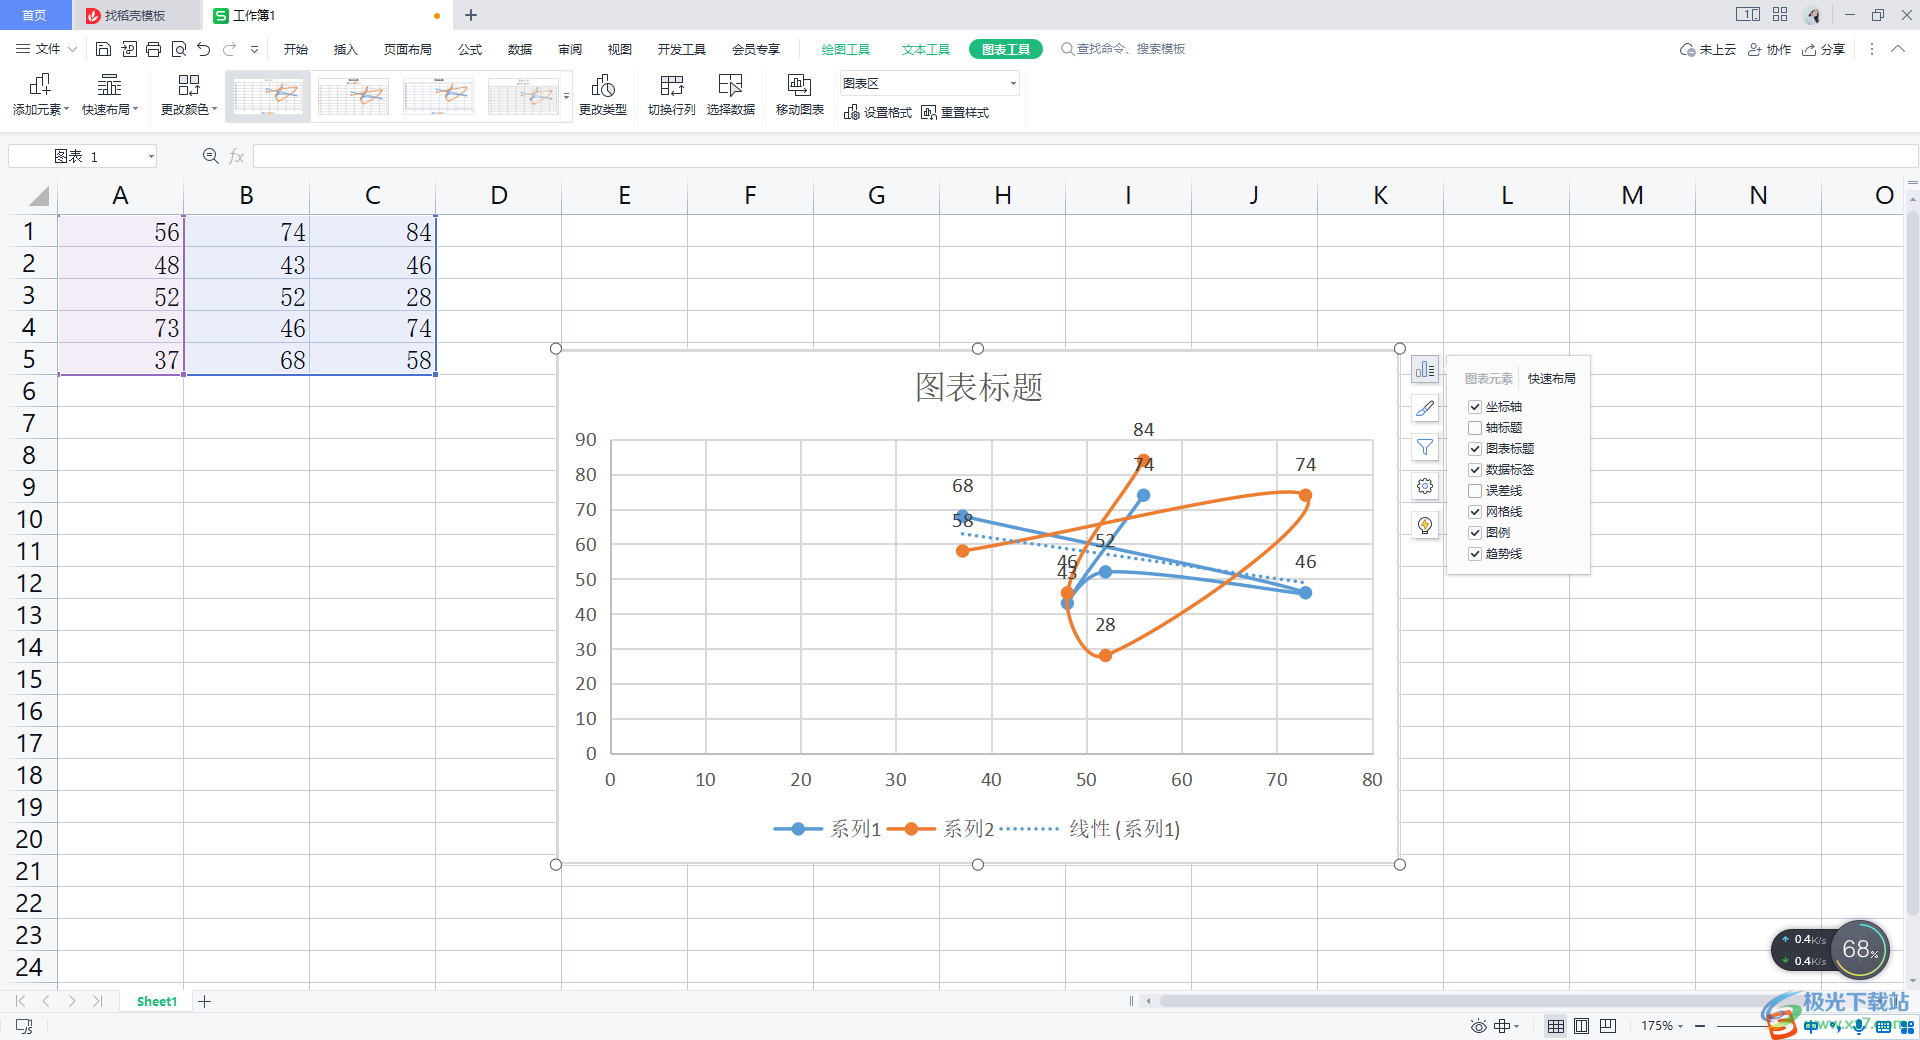This screenshot has height=1040, width=1920.
Task: Toggle 坐标轴 (Axes) checkbox
Action: coord(1475,407)
